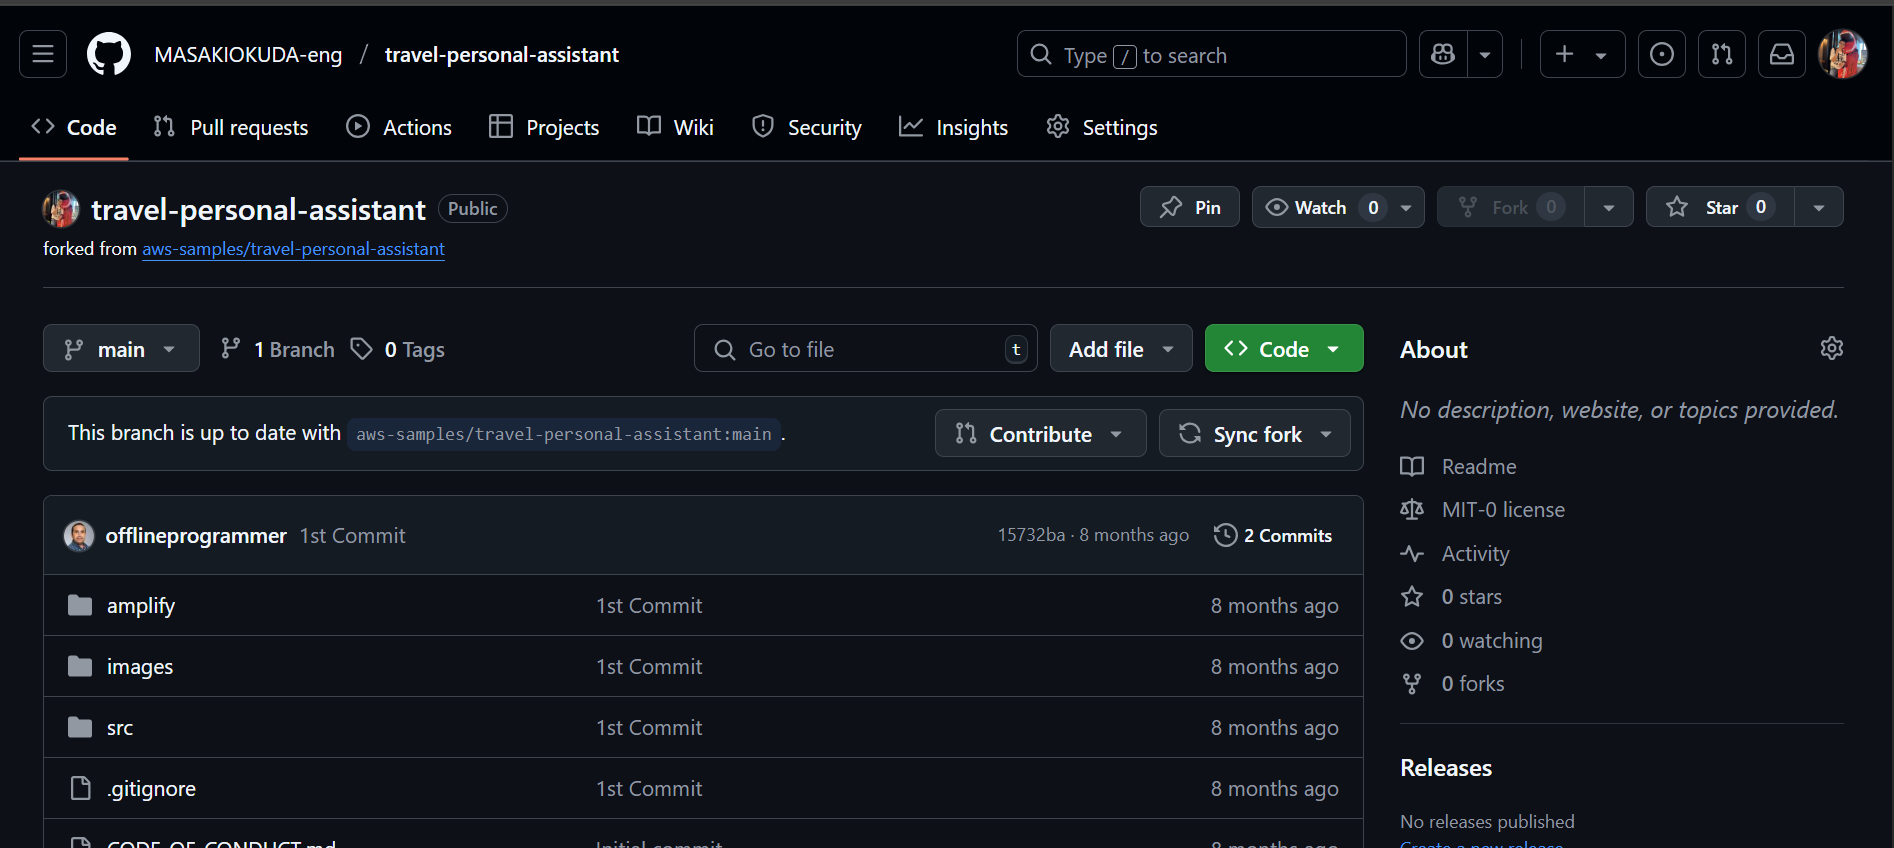Switch to the Actions tab
1894x848 pixels.
point(399,127)
